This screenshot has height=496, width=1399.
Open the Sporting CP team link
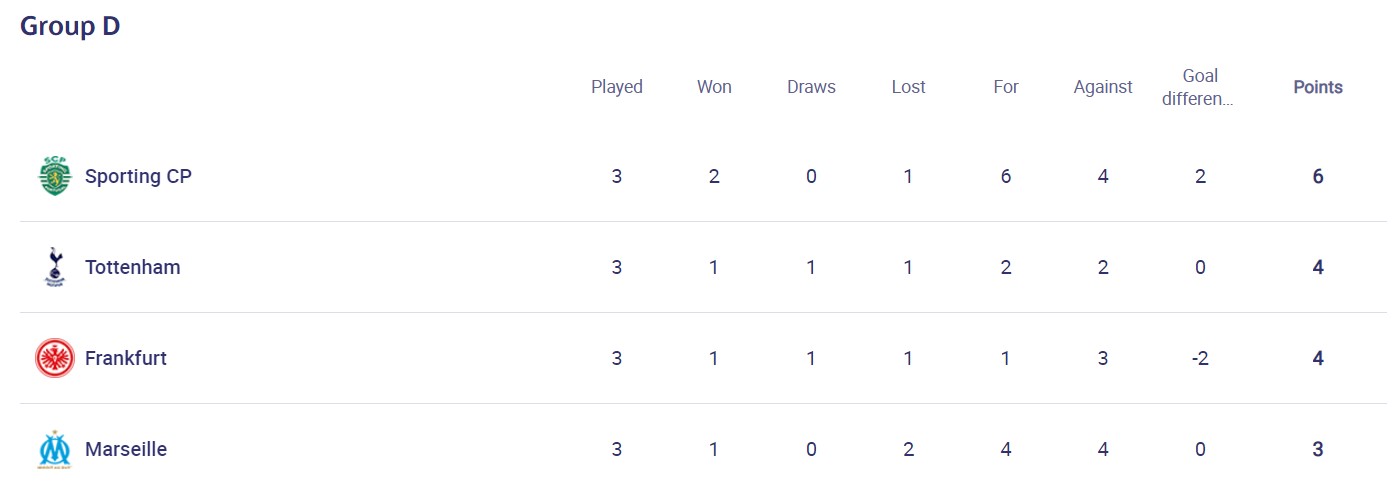[x=138, y=176]
